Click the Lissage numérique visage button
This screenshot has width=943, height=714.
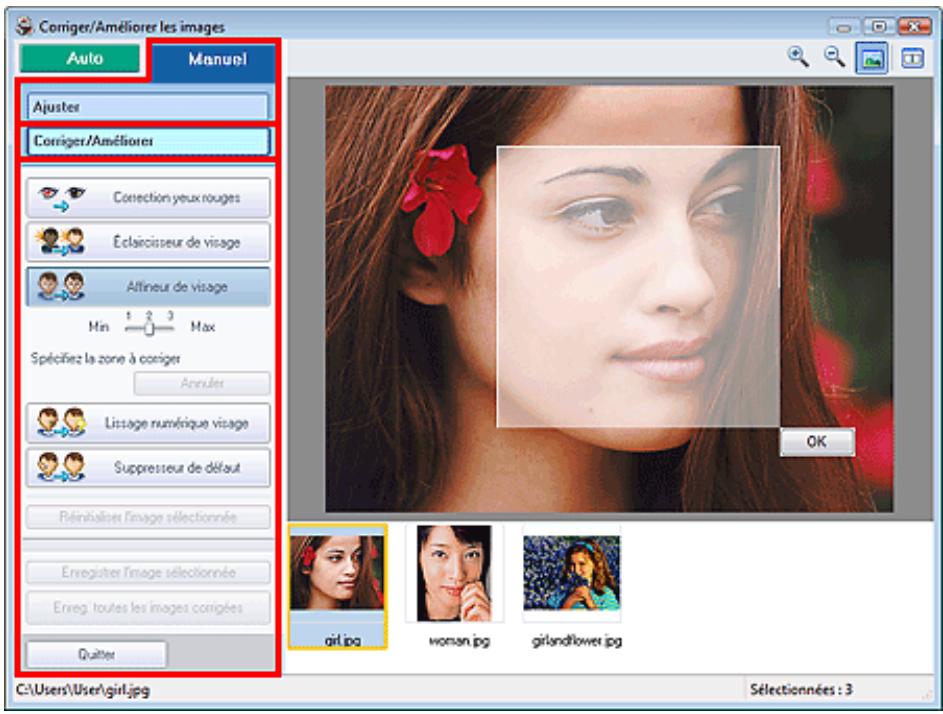click(x=148, y=423)
